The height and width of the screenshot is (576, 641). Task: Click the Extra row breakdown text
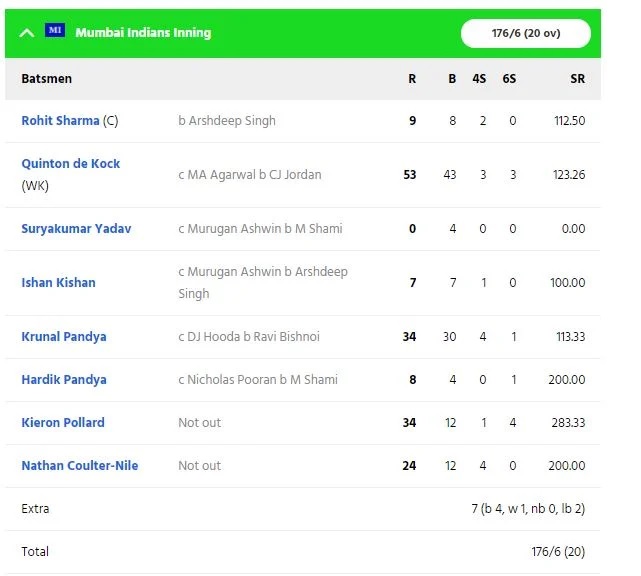[x=528, y=508]
